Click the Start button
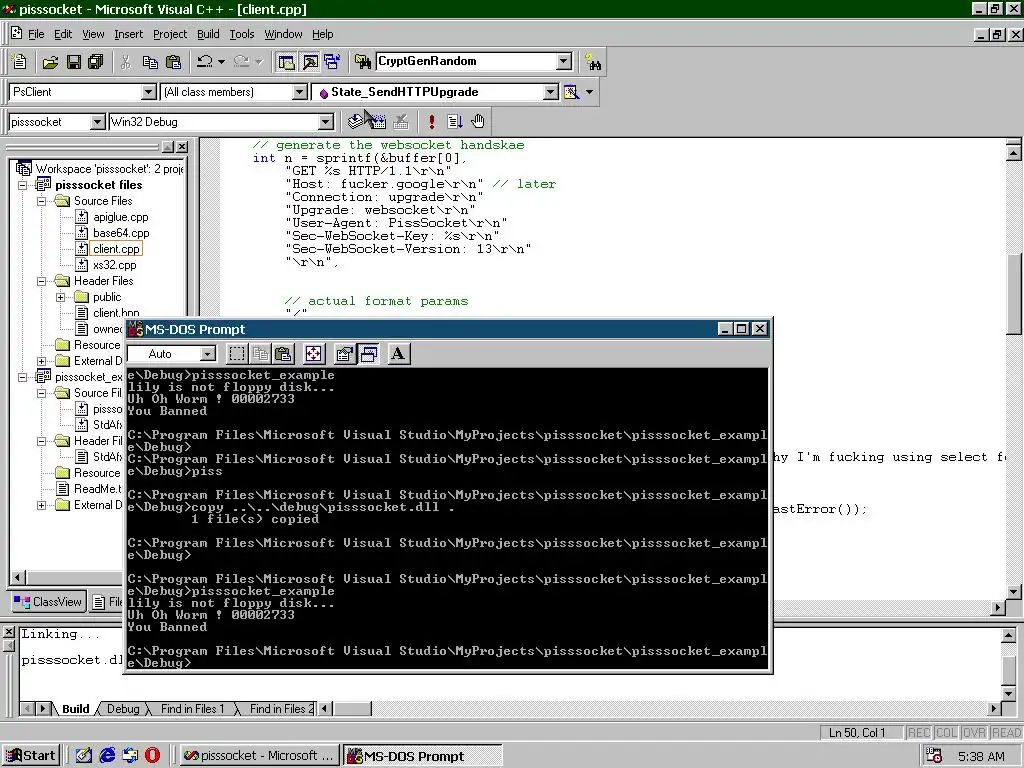Viewport: 1024px width, 768px height. pyautogui.click(x=31, y=756)
